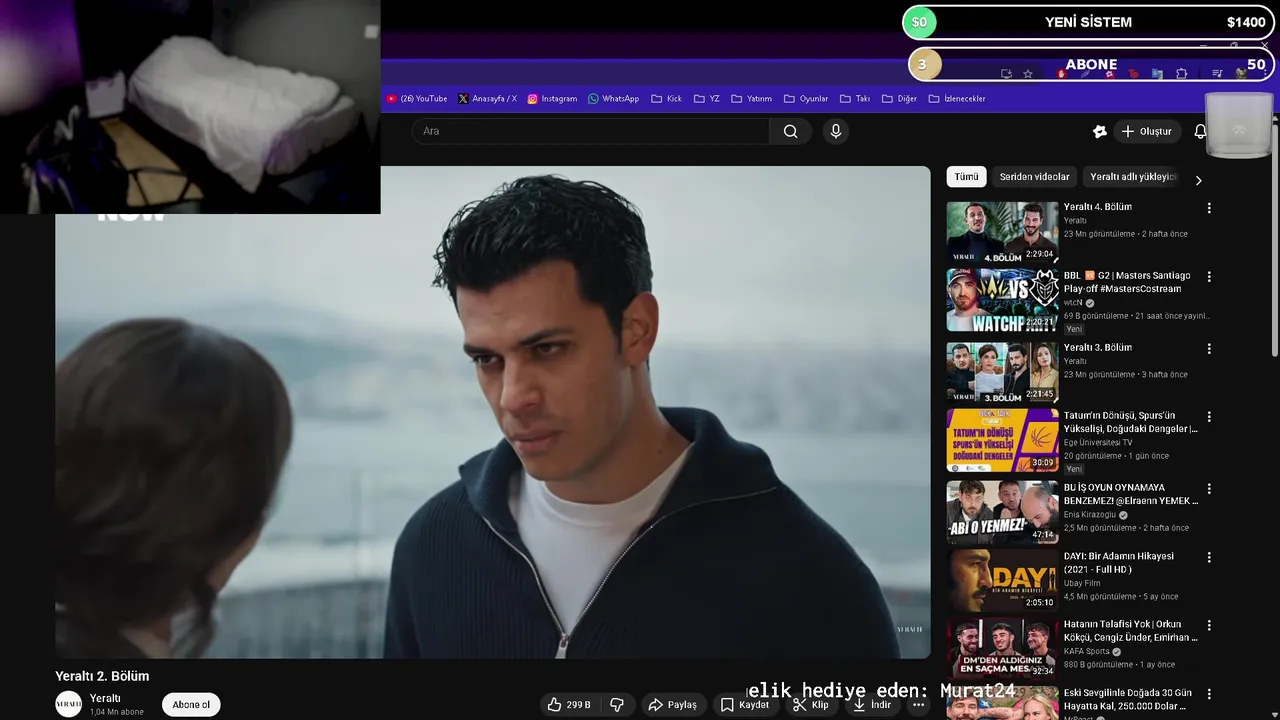
Task: Click channel name Ege Üniversitesi TV
Action: (1098, 442)
